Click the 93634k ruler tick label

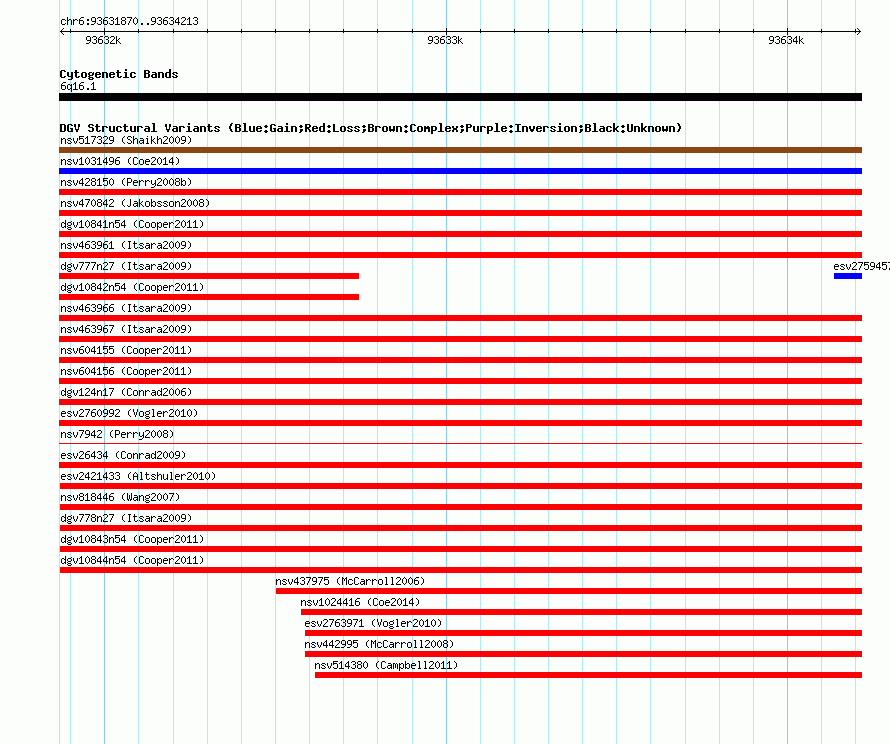click(786, 40)
